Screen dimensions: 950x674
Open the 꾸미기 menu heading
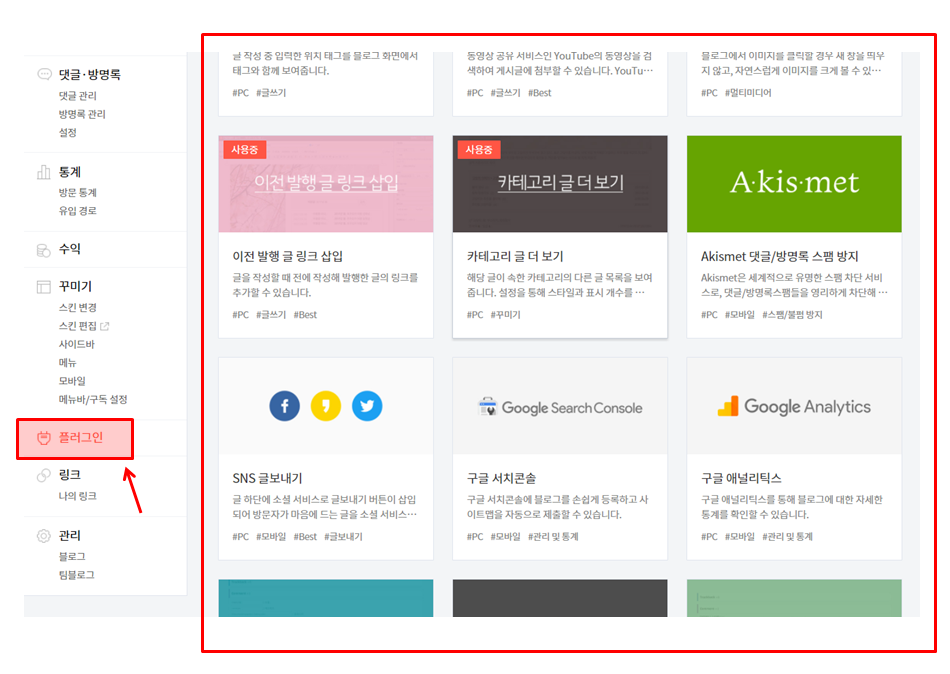pos(75,286)
